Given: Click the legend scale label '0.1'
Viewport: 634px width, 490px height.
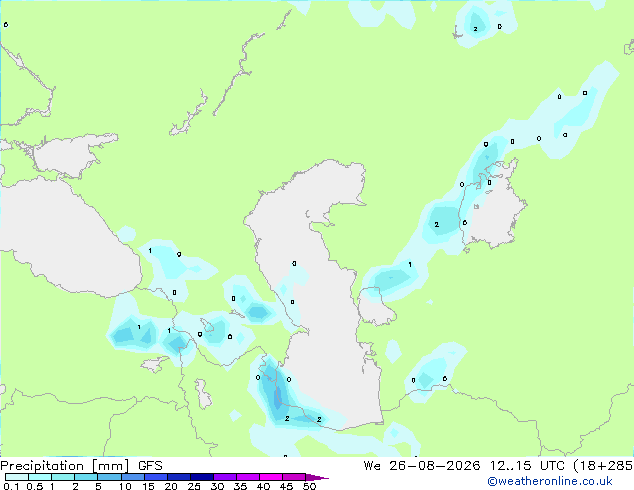Looking at the screenshot, I should [11, 486].
